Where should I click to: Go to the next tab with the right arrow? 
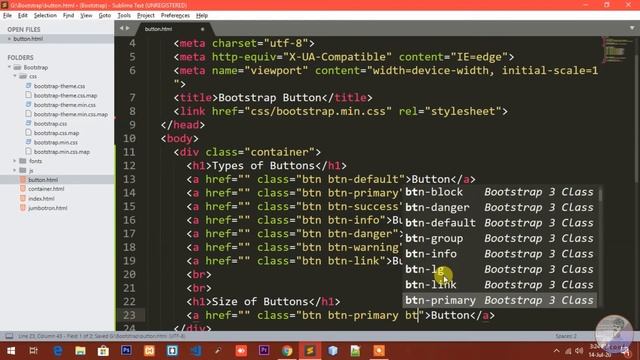[x=128, y=29]
